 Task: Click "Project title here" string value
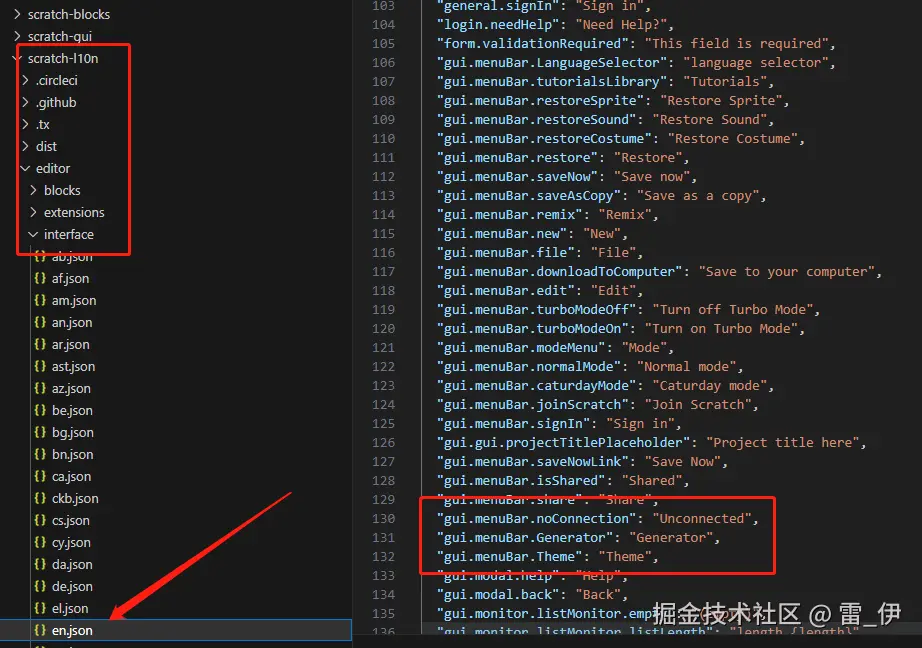pyautogui.click(x=783, y=442)
